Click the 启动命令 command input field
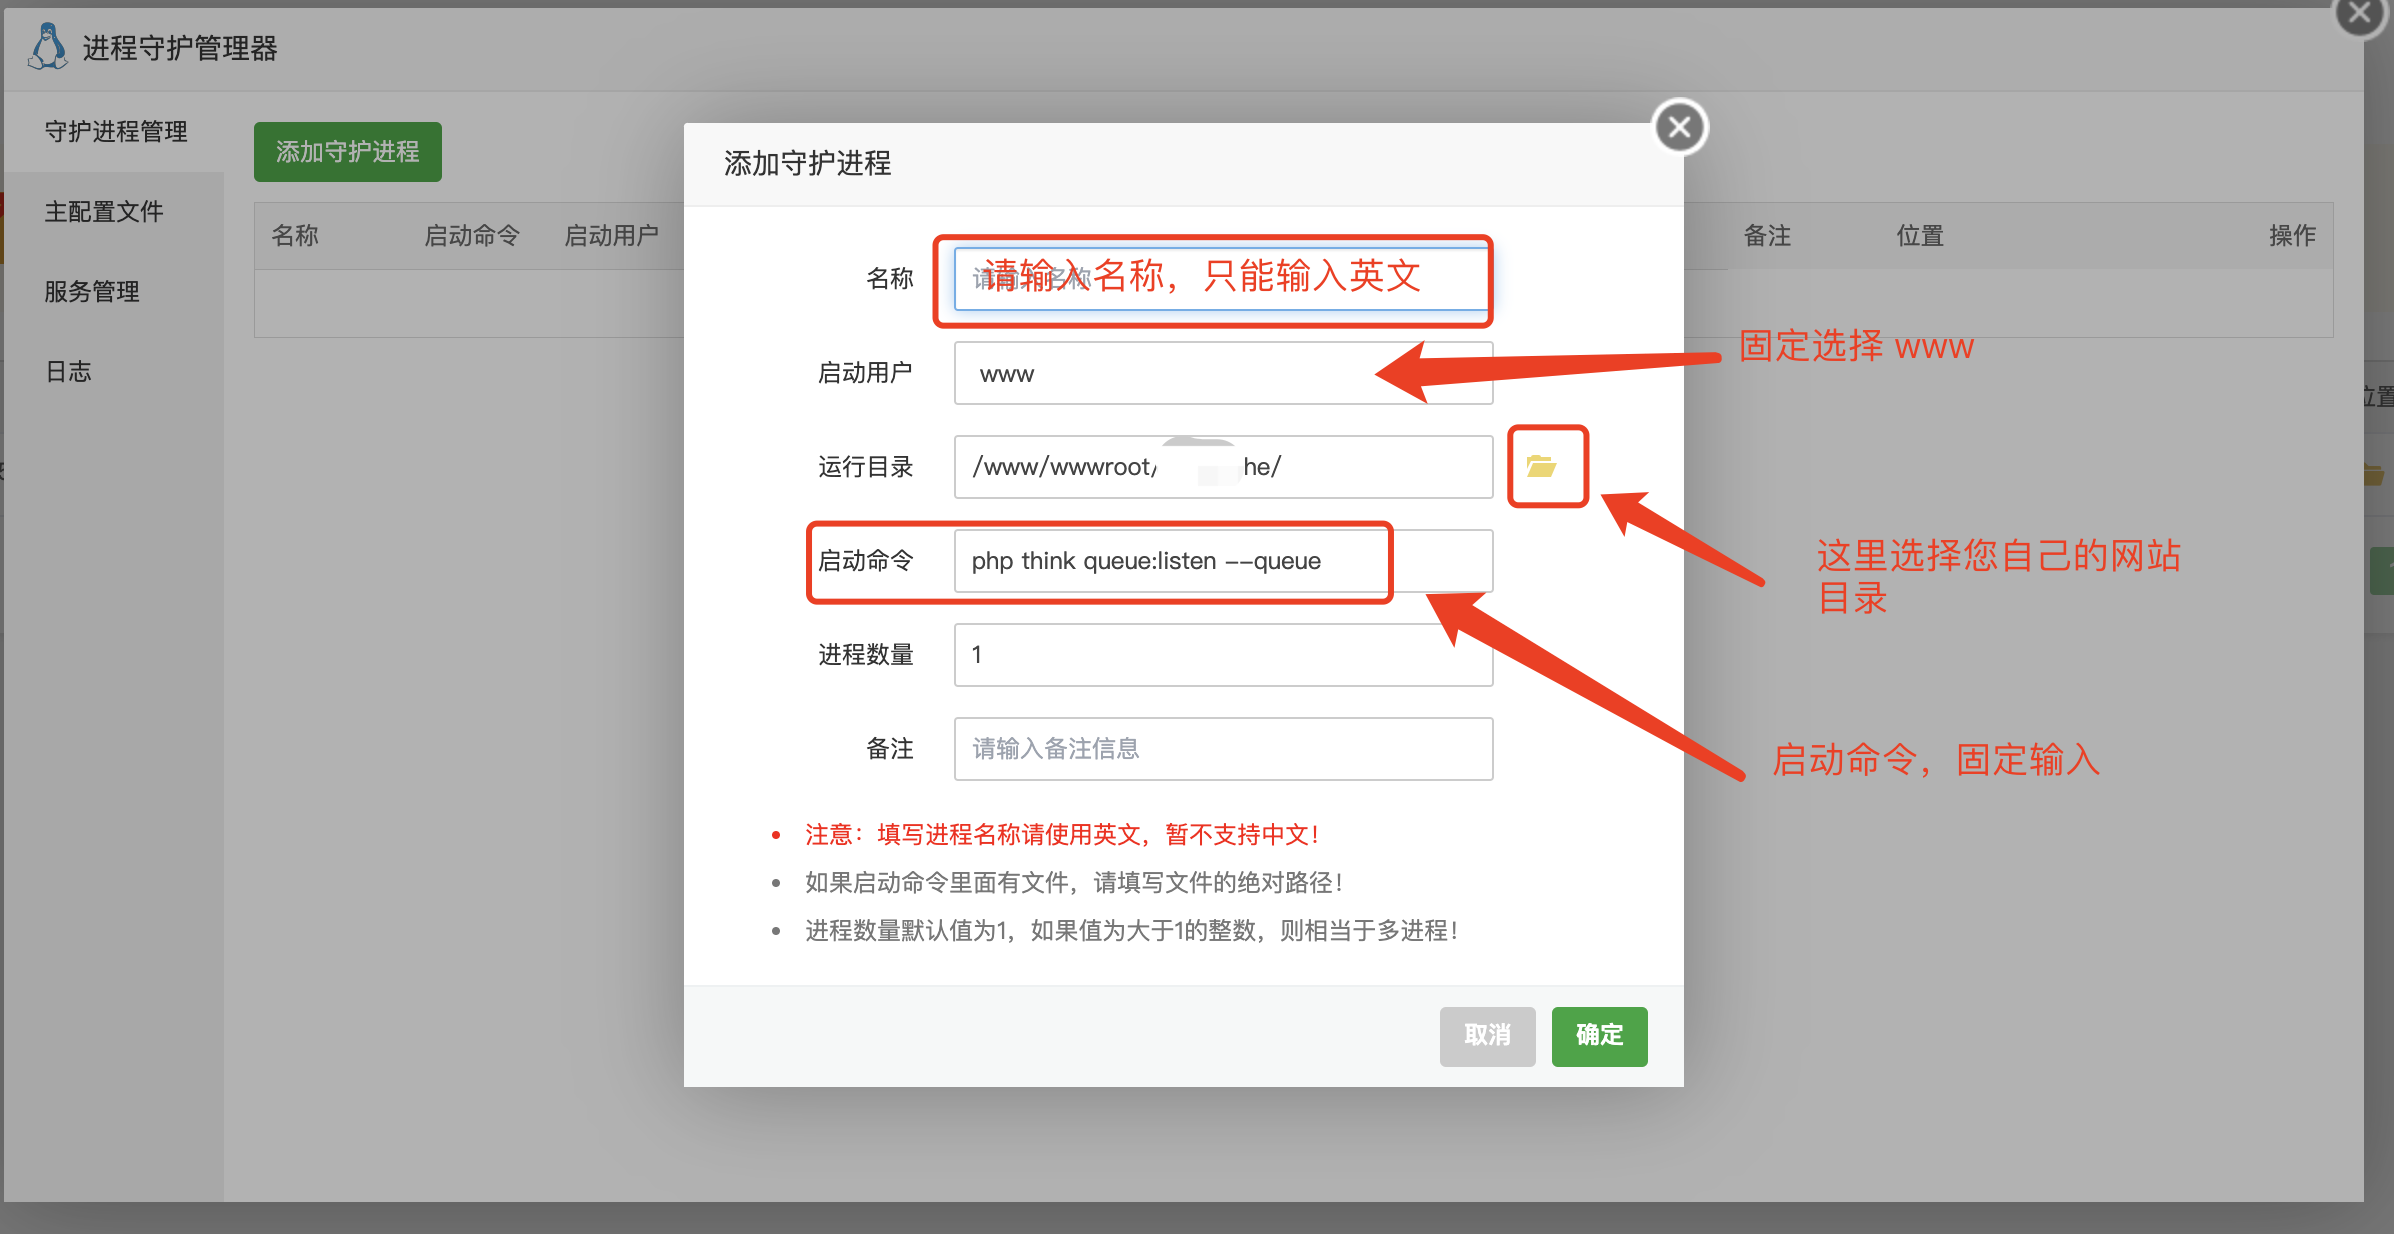The height and width of the screenshot is (1234, 2394). 1222,561
